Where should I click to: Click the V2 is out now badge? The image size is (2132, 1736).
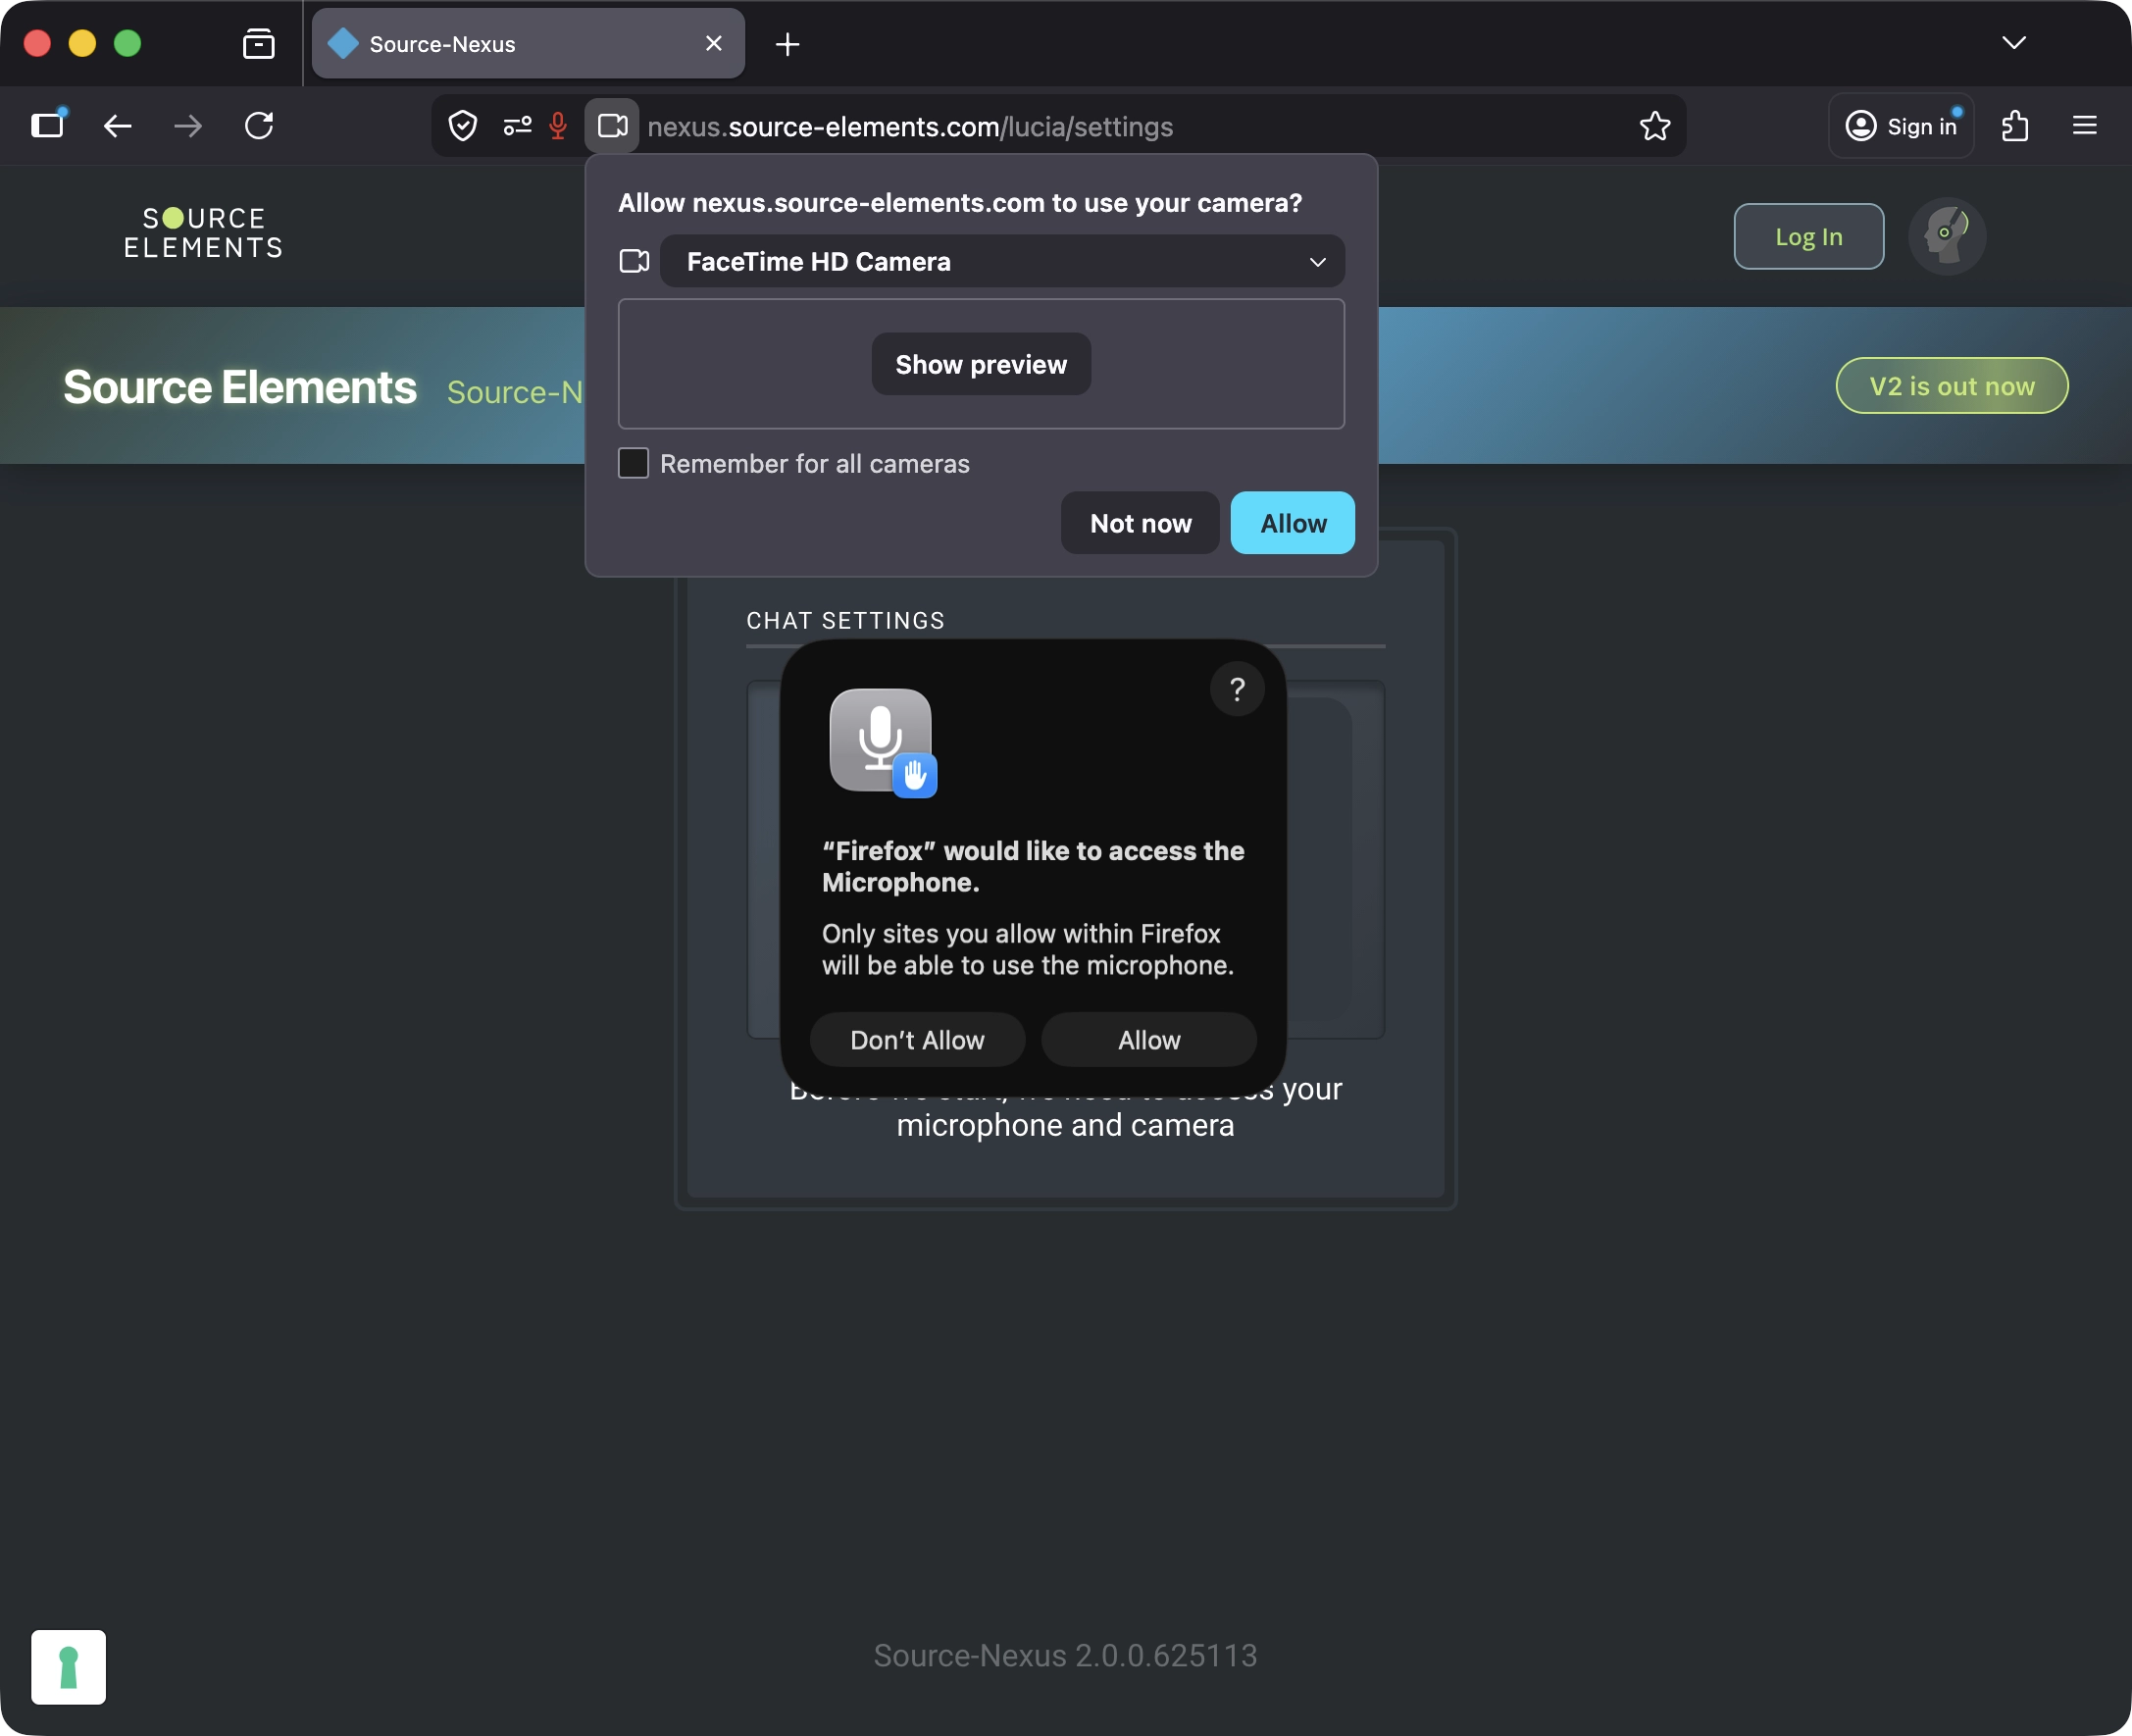(x=1952, y=386)
